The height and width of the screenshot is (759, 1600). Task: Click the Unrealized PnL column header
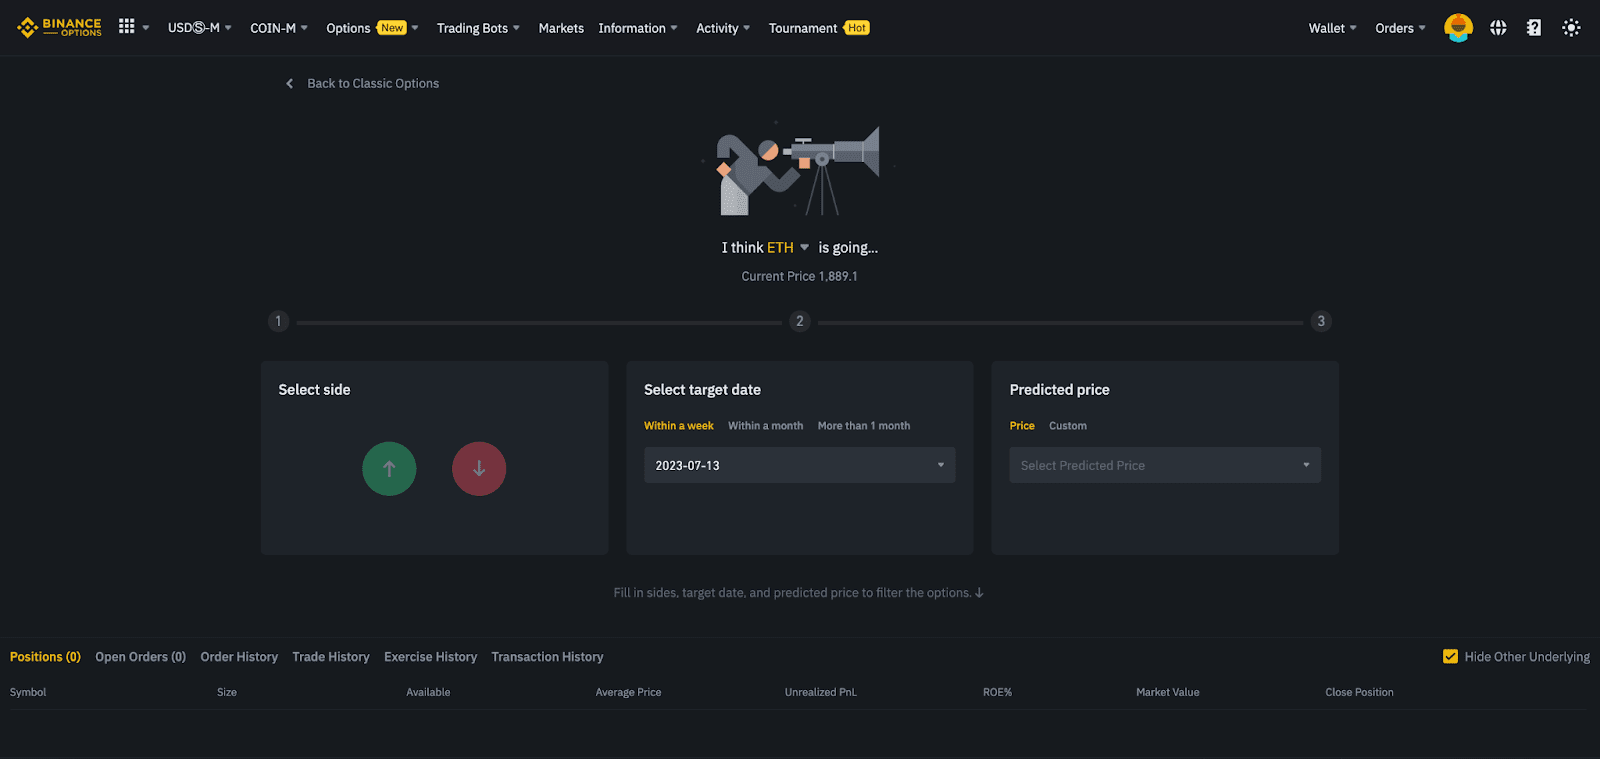pyautogui.click(x=821, y=692)
